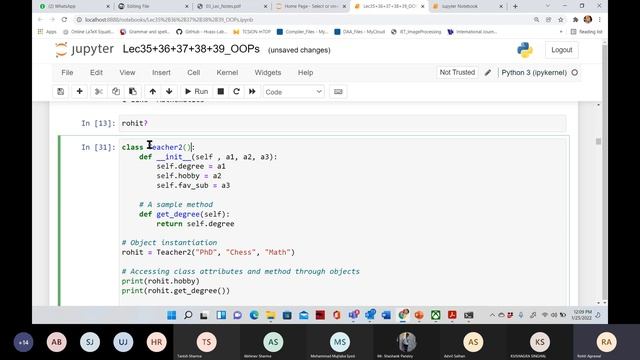Open the Kernel menu

click(227, 73)
